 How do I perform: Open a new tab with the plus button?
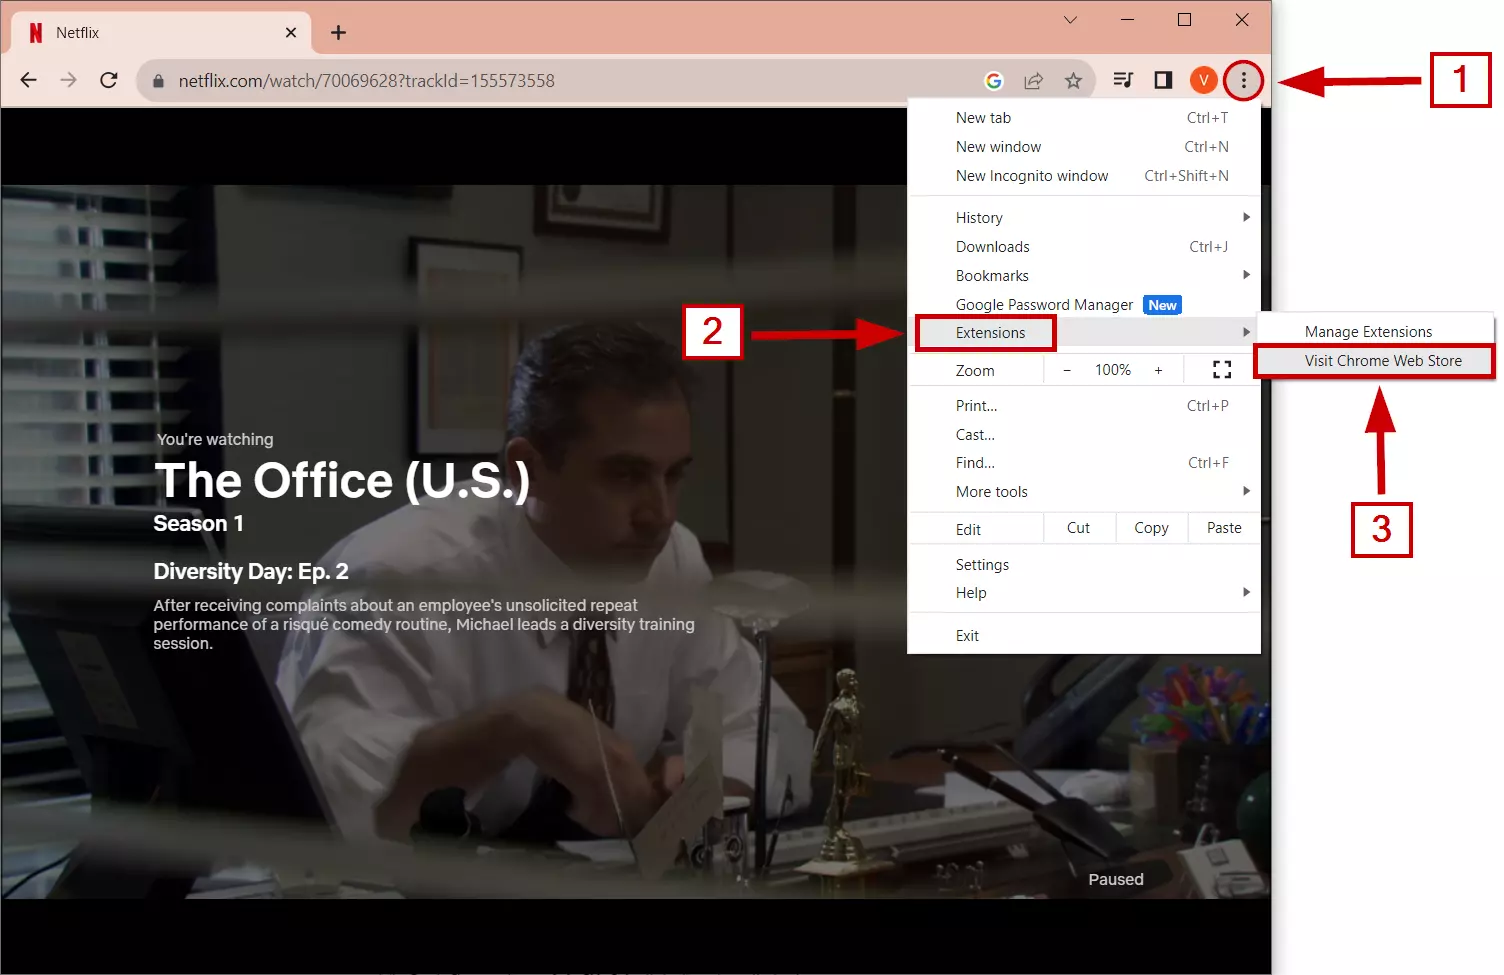[x=338, y=33]
